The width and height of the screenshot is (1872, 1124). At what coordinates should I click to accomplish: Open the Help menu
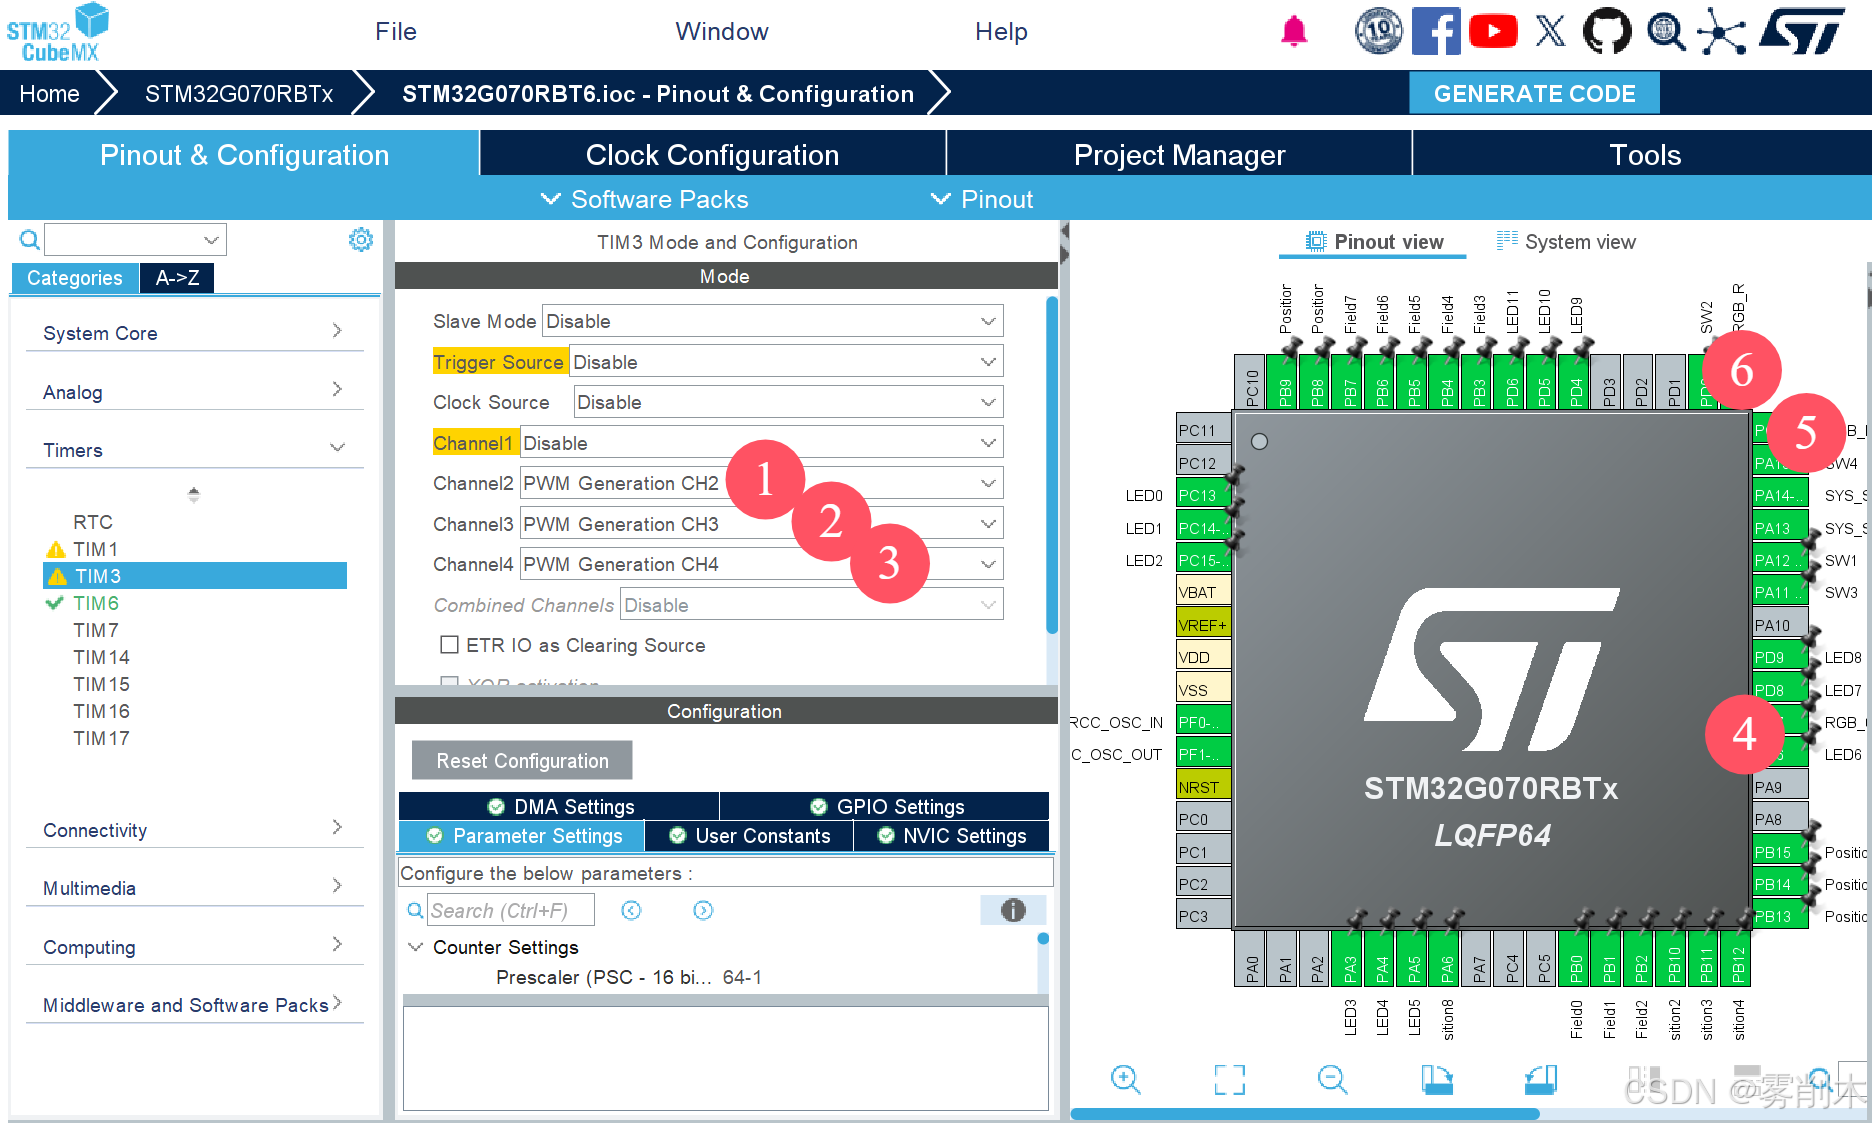[x=1001, y=31]
